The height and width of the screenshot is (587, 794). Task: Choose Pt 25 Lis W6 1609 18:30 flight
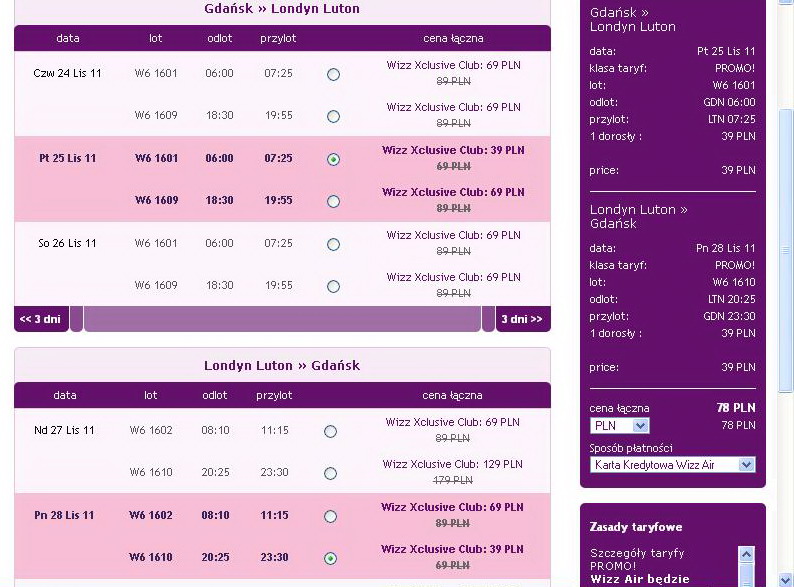click(x=333, y=202)
